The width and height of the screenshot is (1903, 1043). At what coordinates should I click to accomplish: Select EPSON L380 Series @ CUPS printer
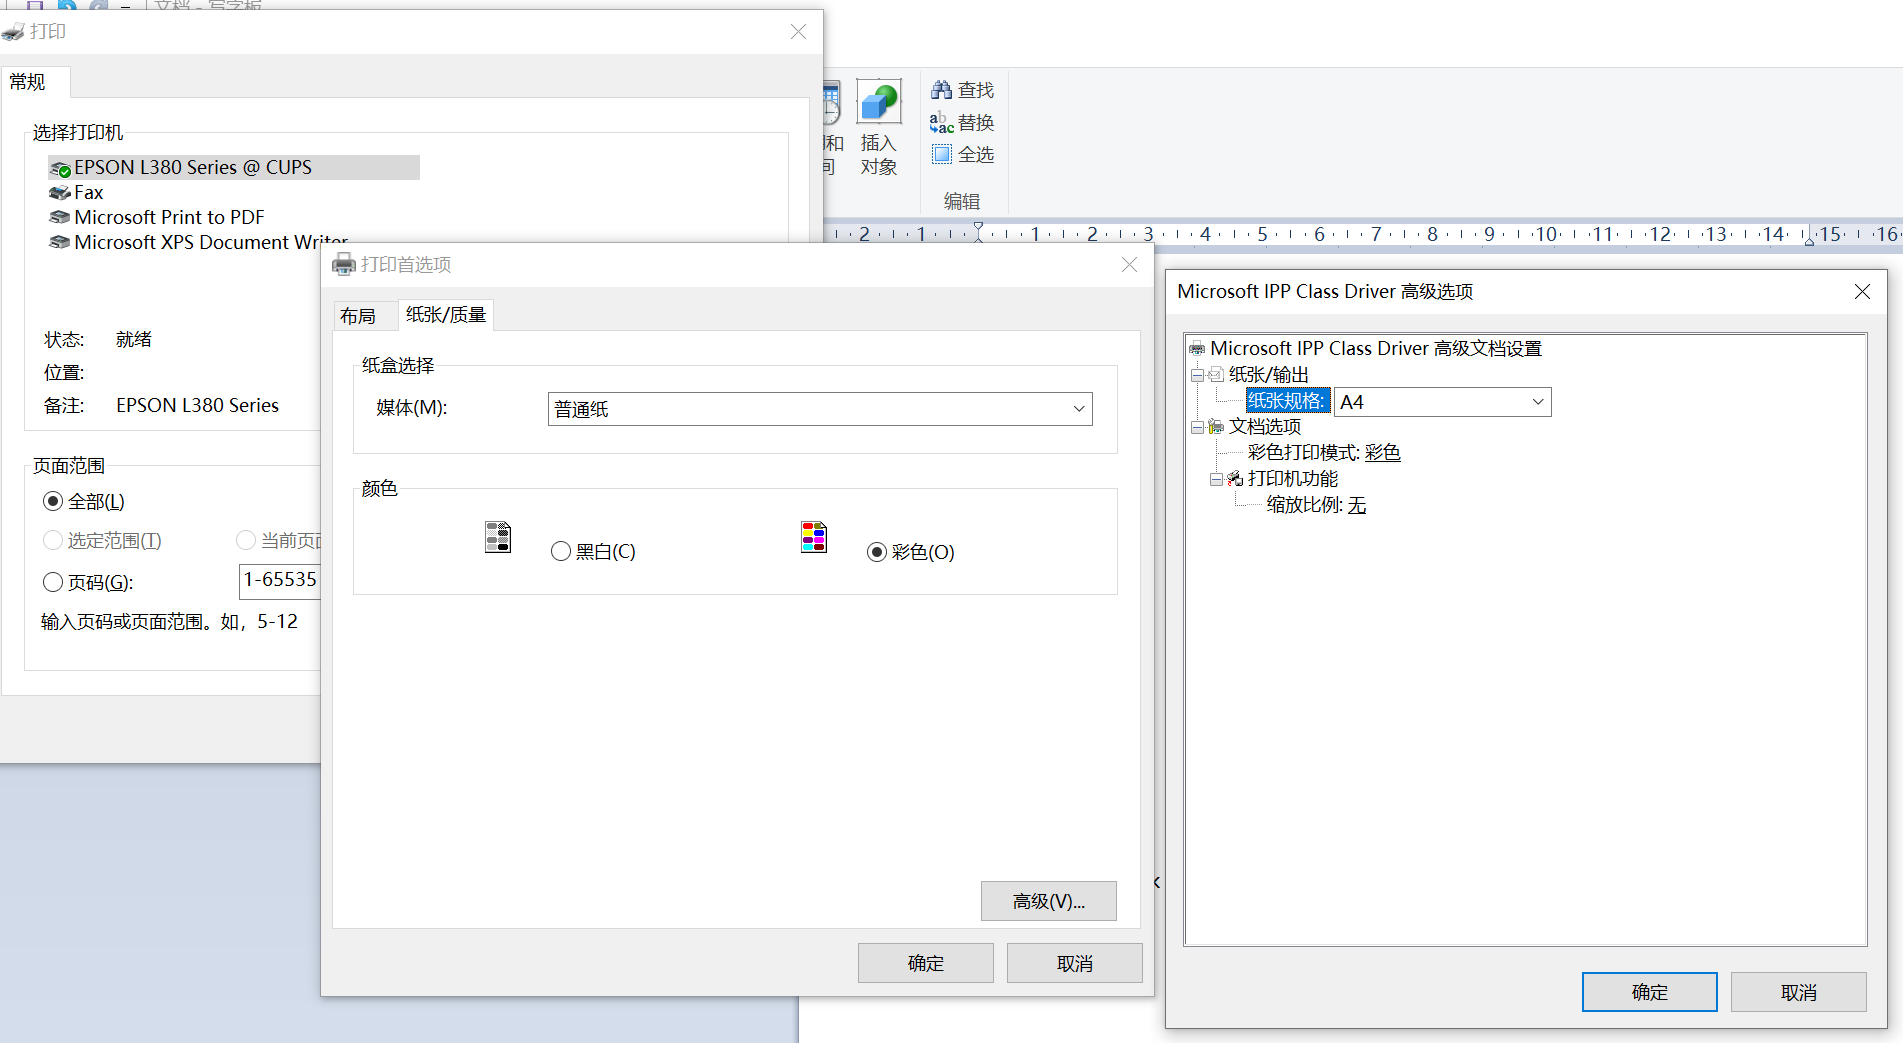pyautogui.click(x=192, y=167)
